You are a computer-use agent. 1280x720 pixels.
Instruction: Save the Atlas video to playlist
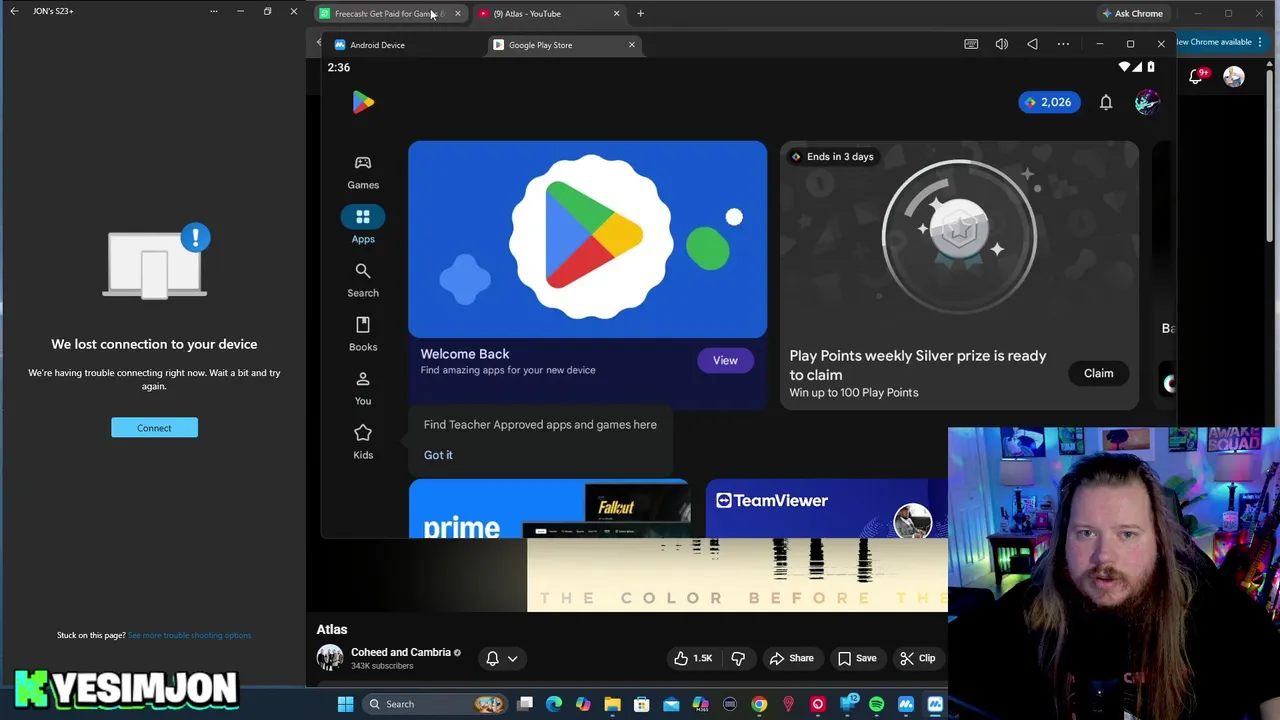(857, 658)
